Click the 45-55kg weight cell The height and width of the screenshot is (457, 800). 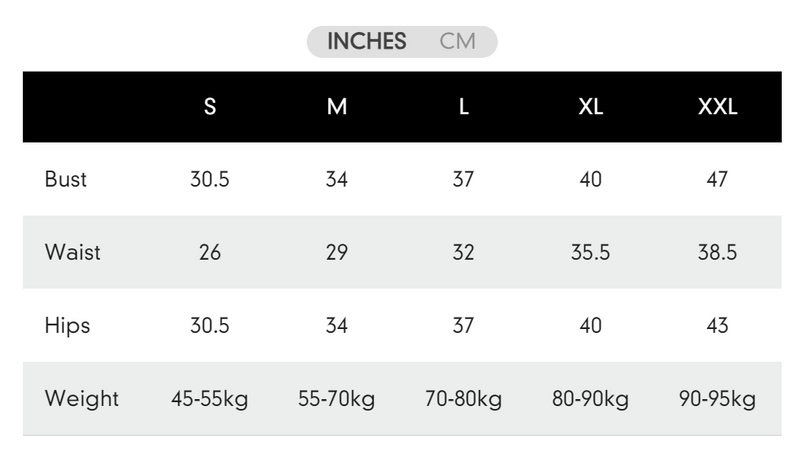(210, 399)
